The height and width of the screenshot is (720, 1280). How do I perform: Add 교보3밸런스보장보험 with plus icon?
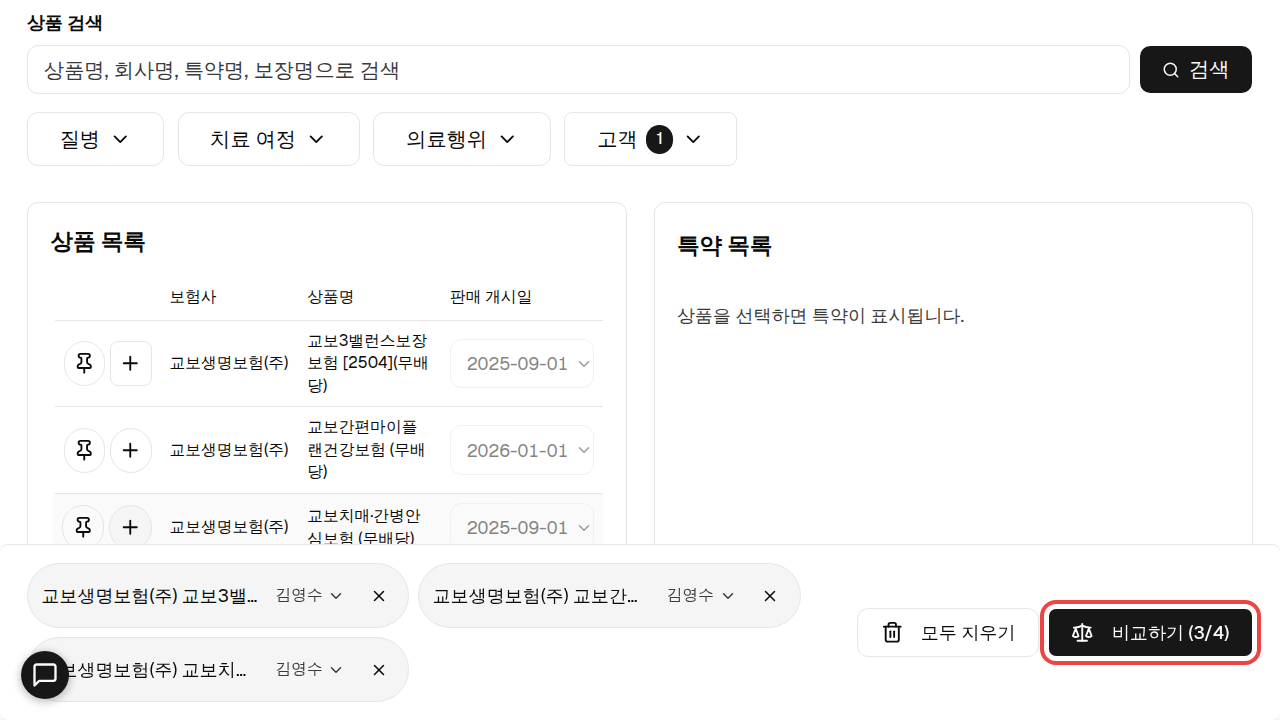(x=130, y=363)
